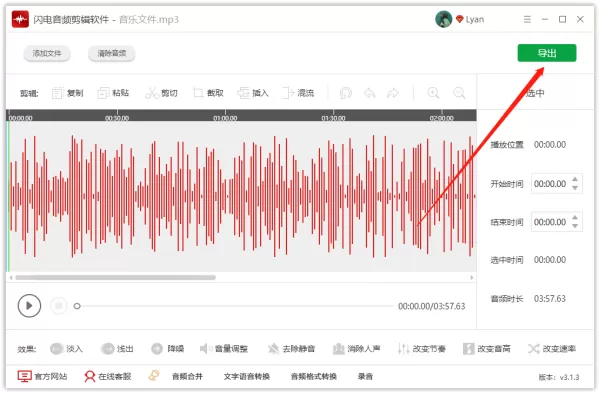Open Text-to-Speech Conversion (文字语音转换)

pyautogui.click(x=246, y=376)
